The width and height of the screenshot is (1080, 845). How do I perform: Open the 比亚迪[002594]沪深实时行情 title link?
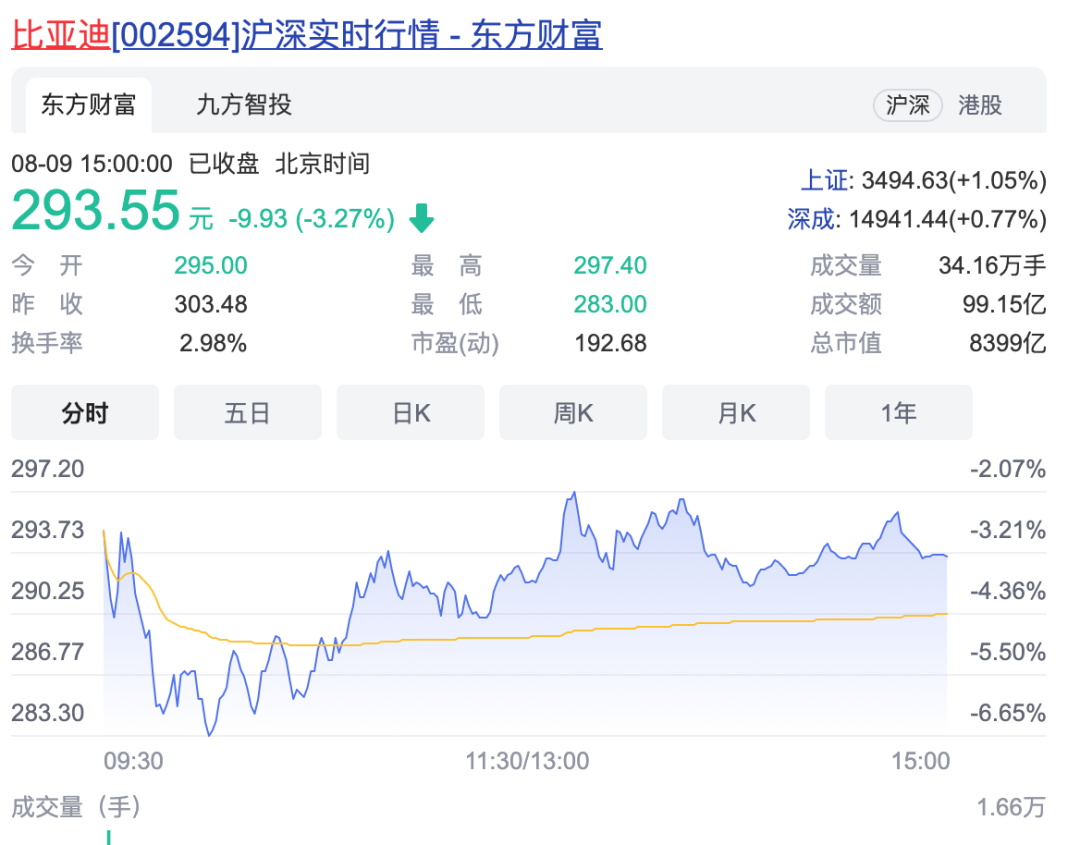click(x=307, y=34)
